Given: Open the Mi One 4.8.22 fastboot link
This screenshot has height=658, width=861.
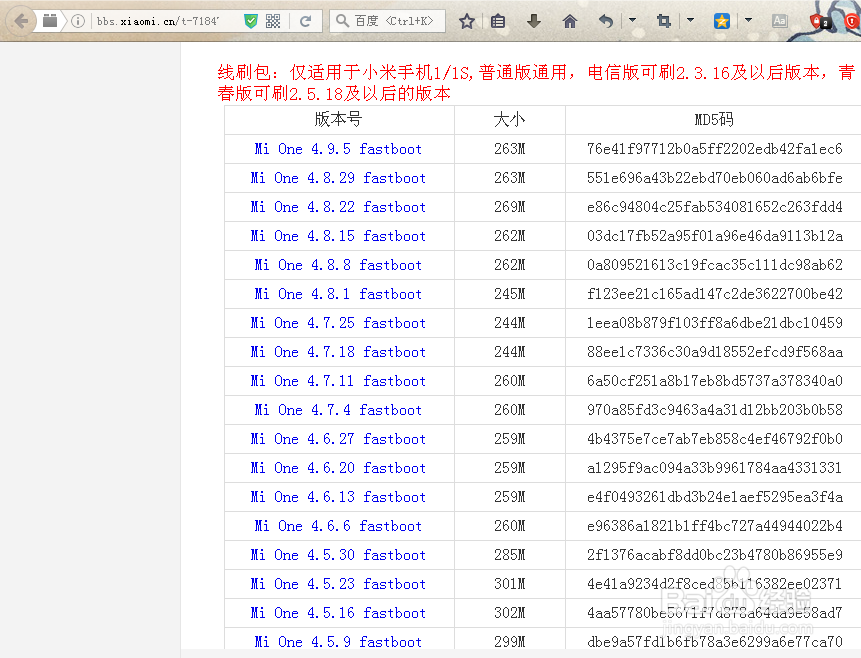Looking at the screenshot, I should (338, 207).
